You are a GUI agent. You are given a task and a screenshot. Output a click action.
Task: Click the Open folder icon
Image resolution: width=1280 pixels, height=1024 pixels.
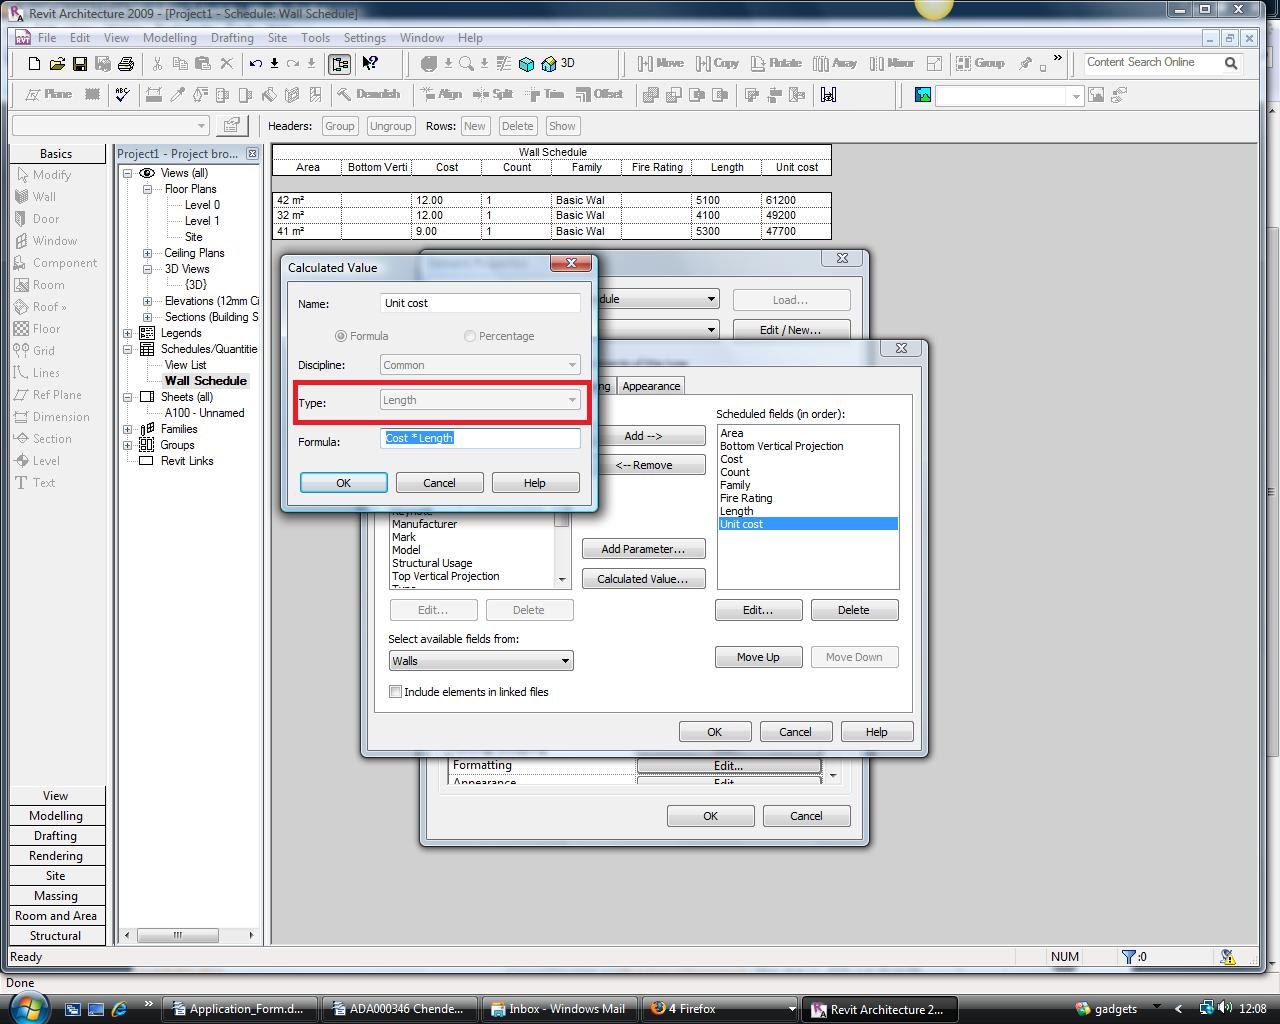(57, 63)
